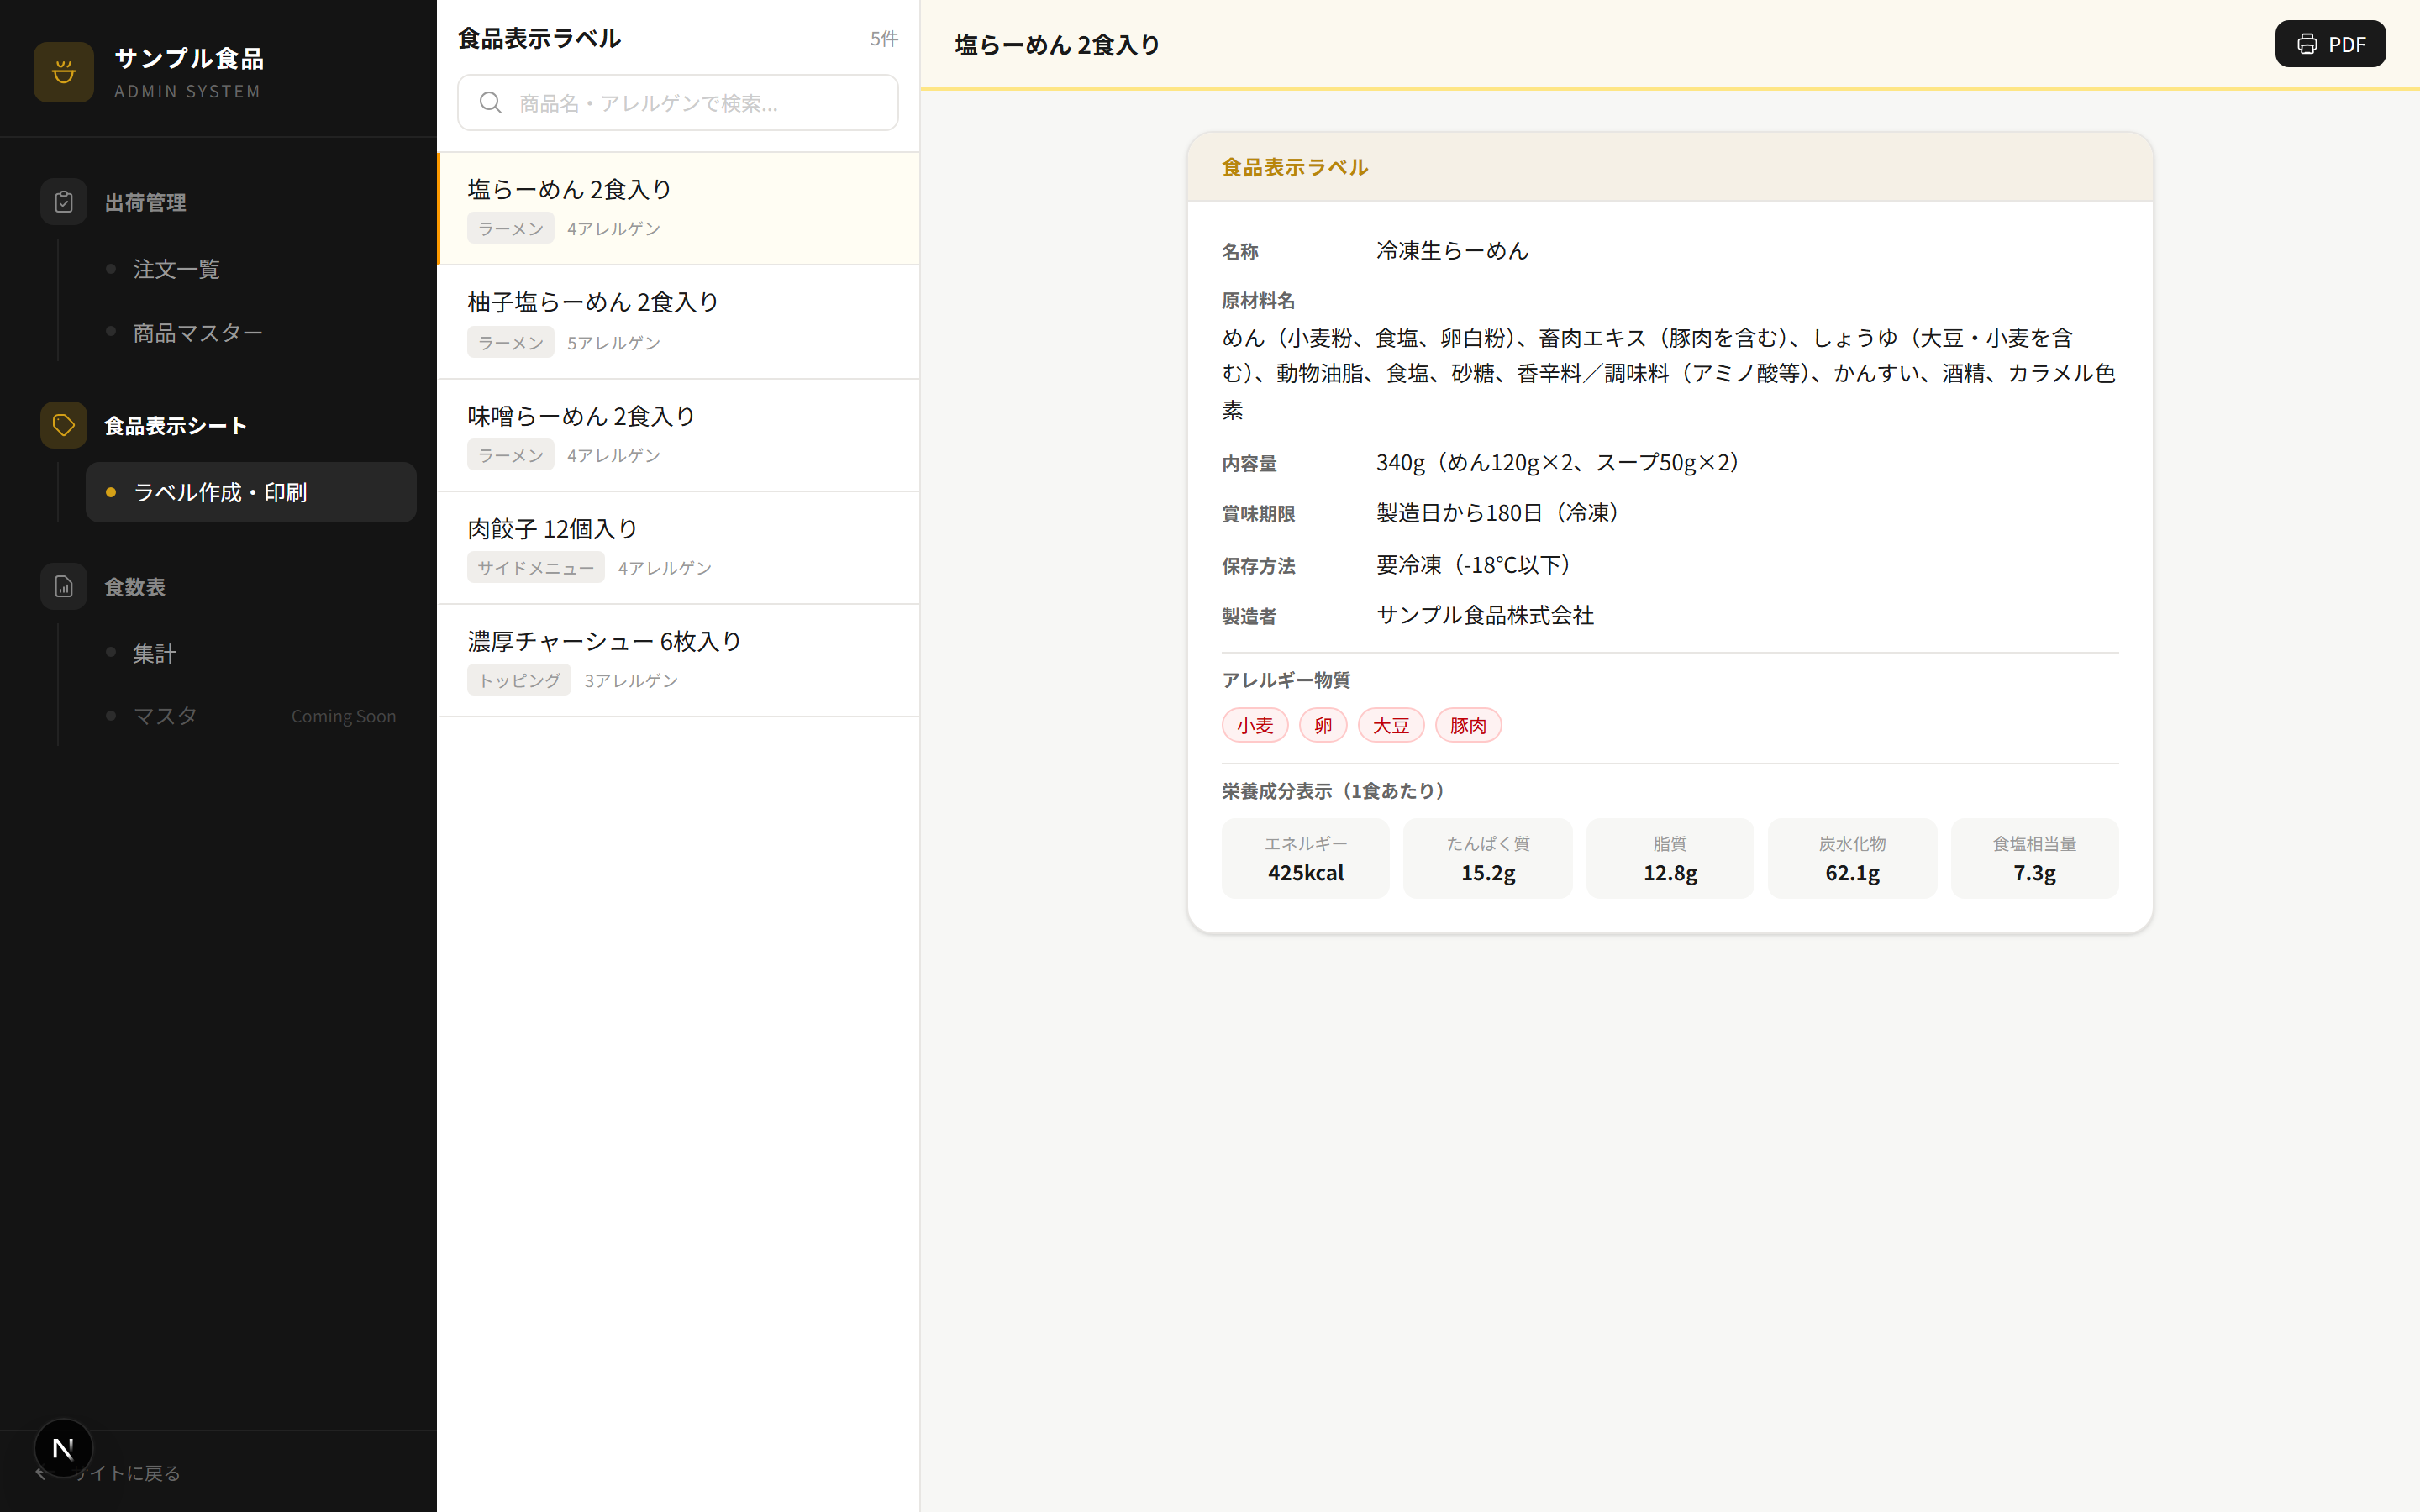Select 塩らーめん 2食入り in the list
2420x1512 pixels.
tap(679, 208)
